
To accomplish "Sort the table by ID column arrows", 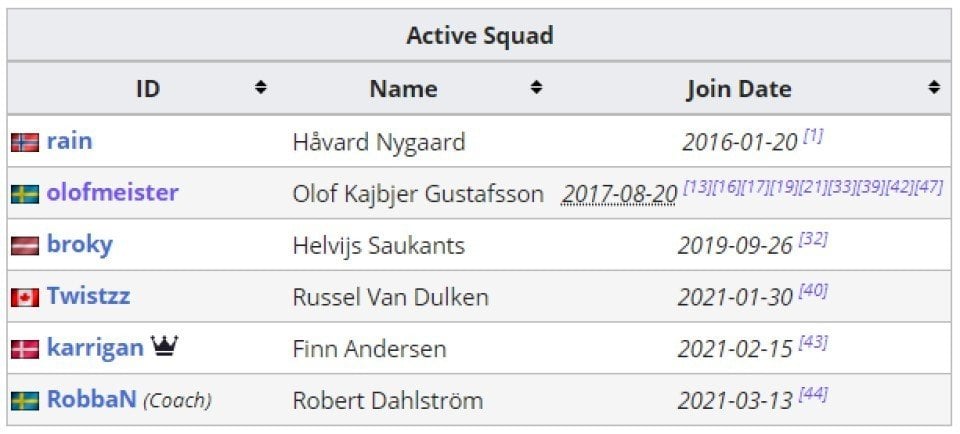I will pos(261,88).
